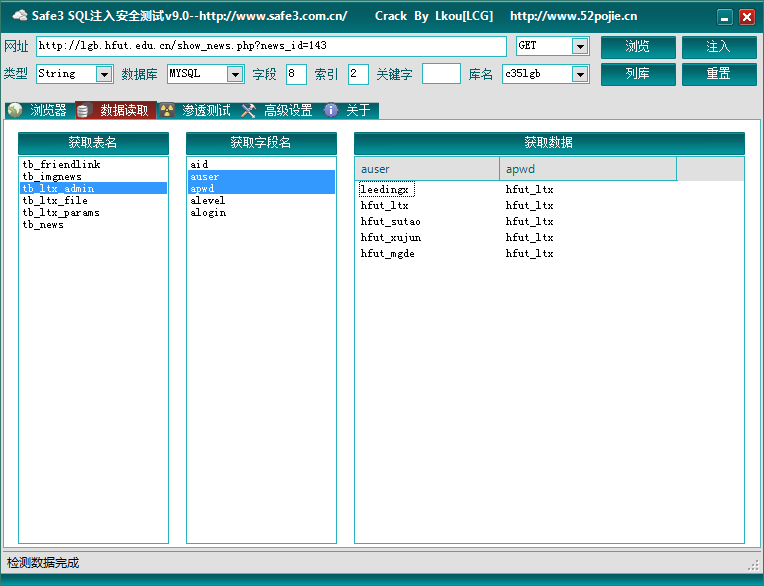
Task: Click the window resize grip corner
Action: coord(753,565)
